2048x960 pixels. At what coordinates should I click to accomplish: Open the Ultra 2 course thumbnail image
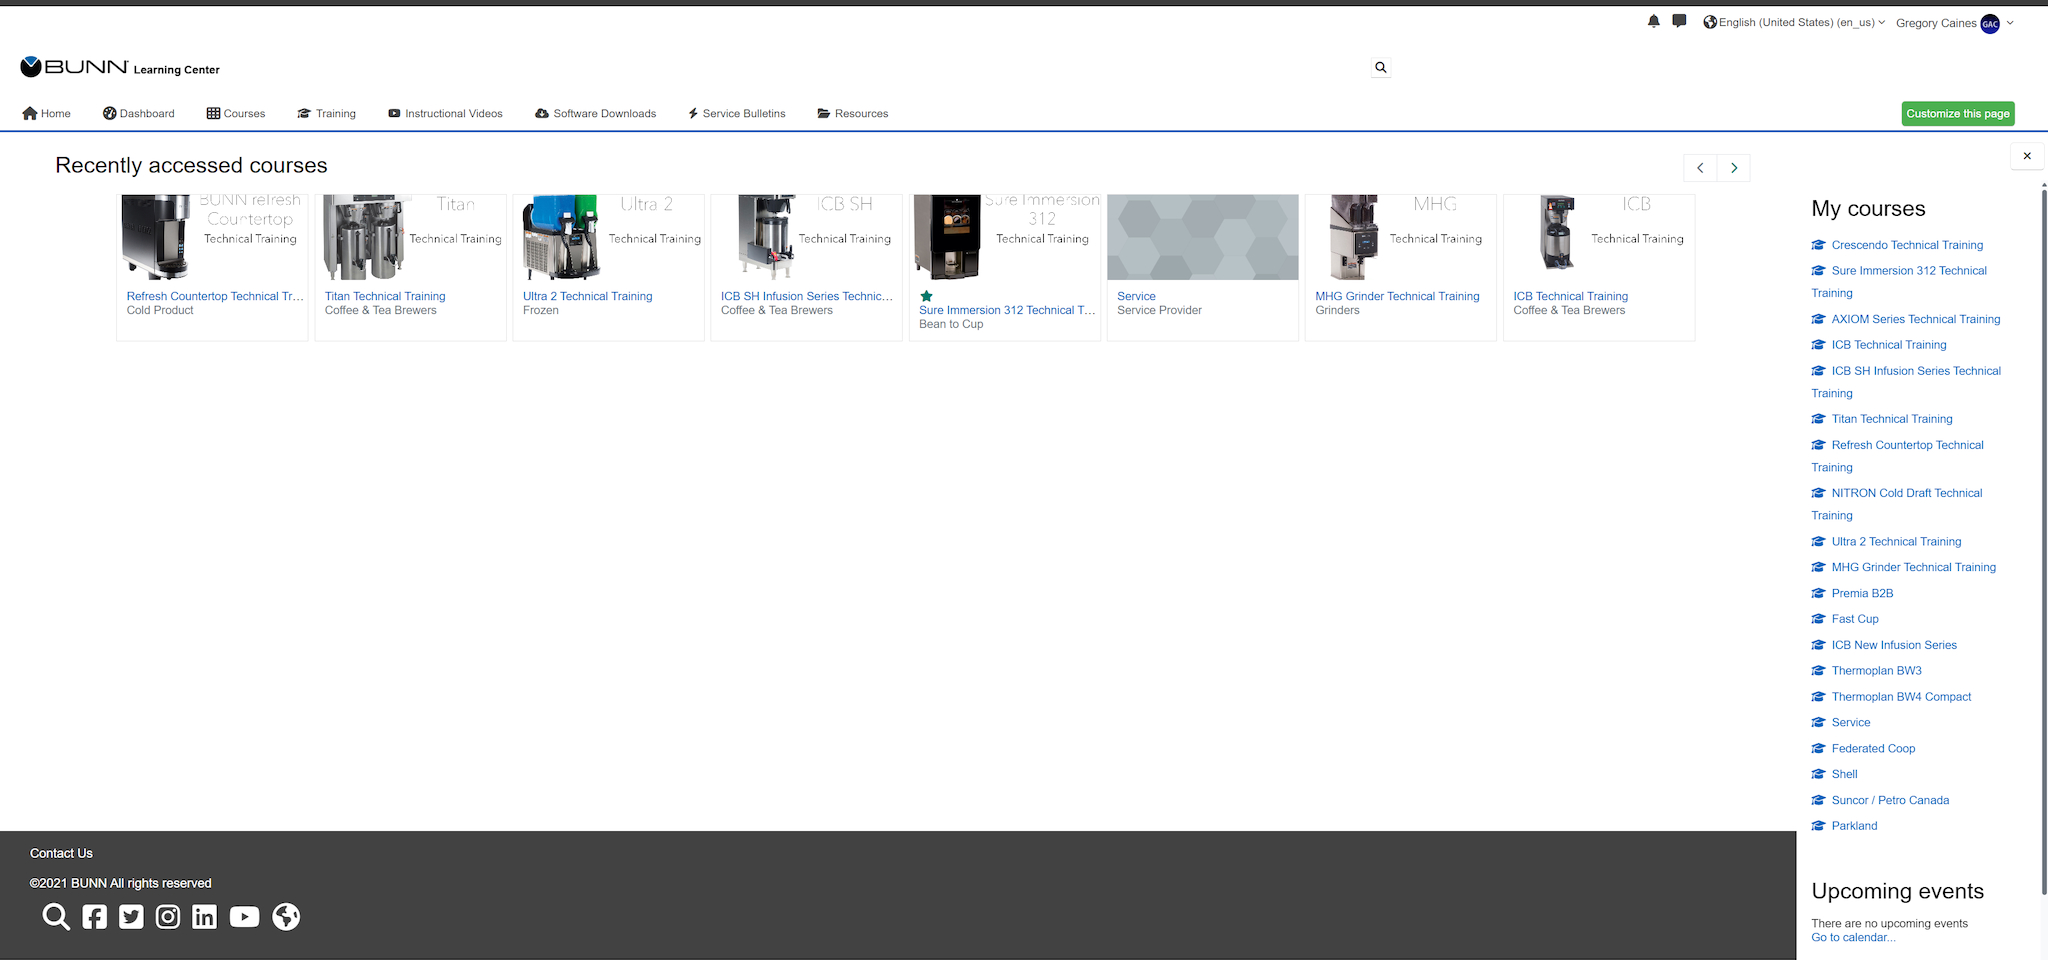(x=608, y=237)
